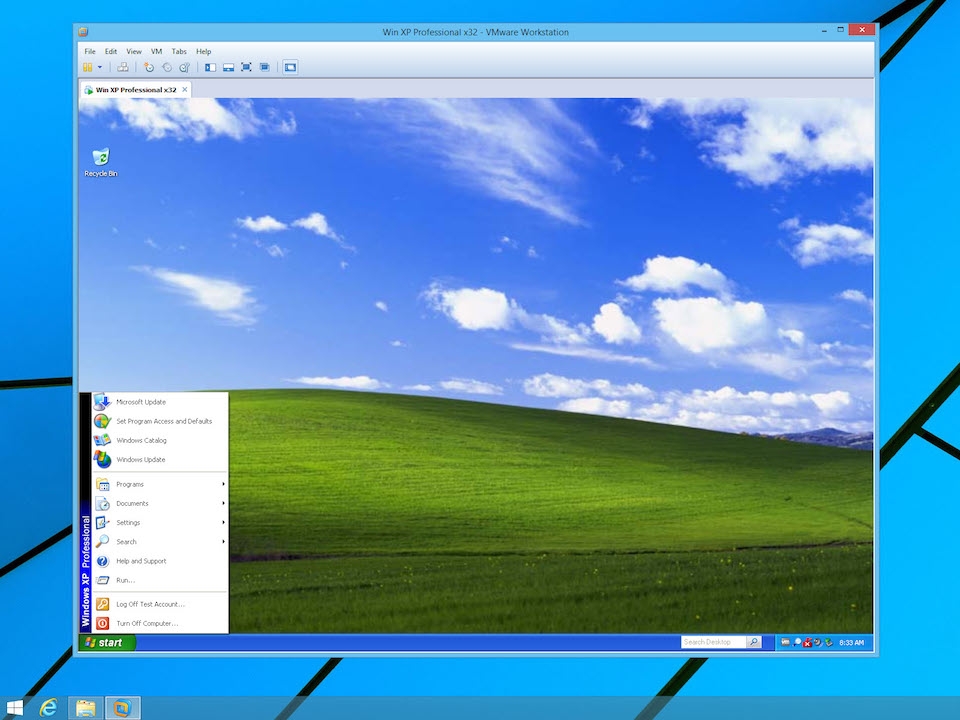Screen dimensions: 960x720
Task: Launch Internet Explorer from the host taskbar
Action: 47,707
